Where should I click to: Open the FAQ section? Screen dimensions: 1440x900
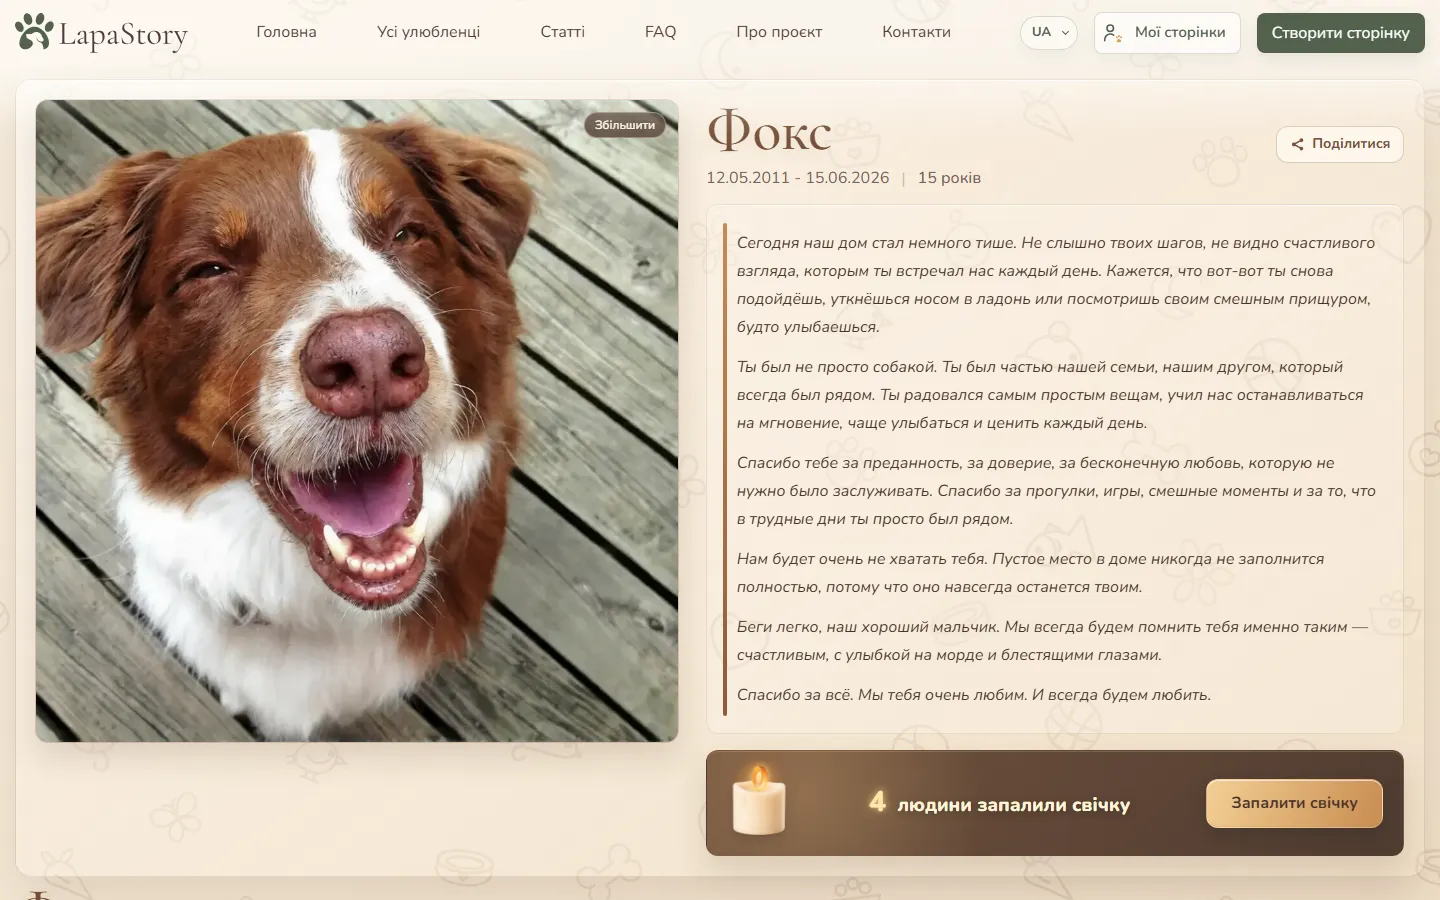click(x=660, y=32)
